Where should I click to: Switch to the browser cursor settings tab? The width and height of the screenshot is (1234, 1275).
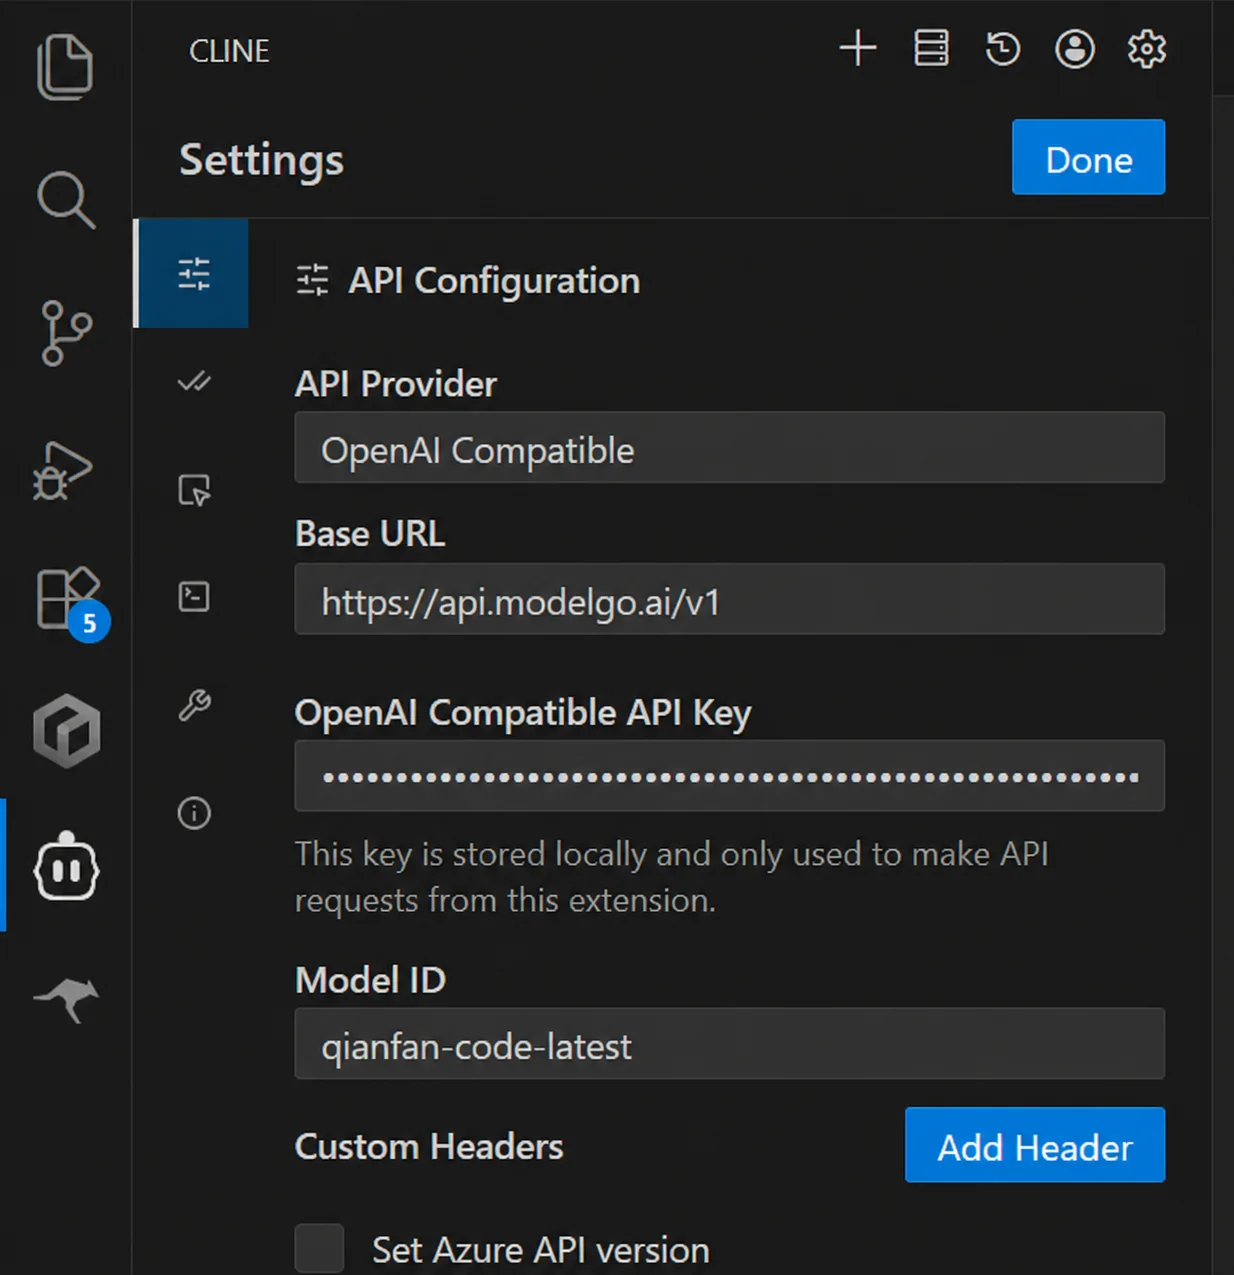194,490
